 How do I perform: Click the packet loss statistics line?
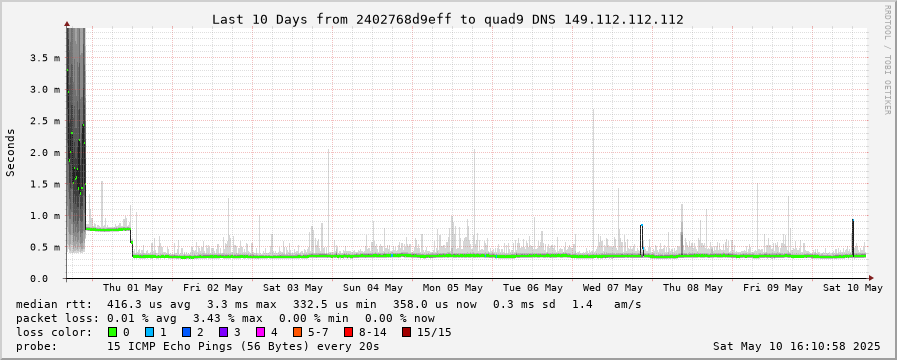(x=225, y=318)
